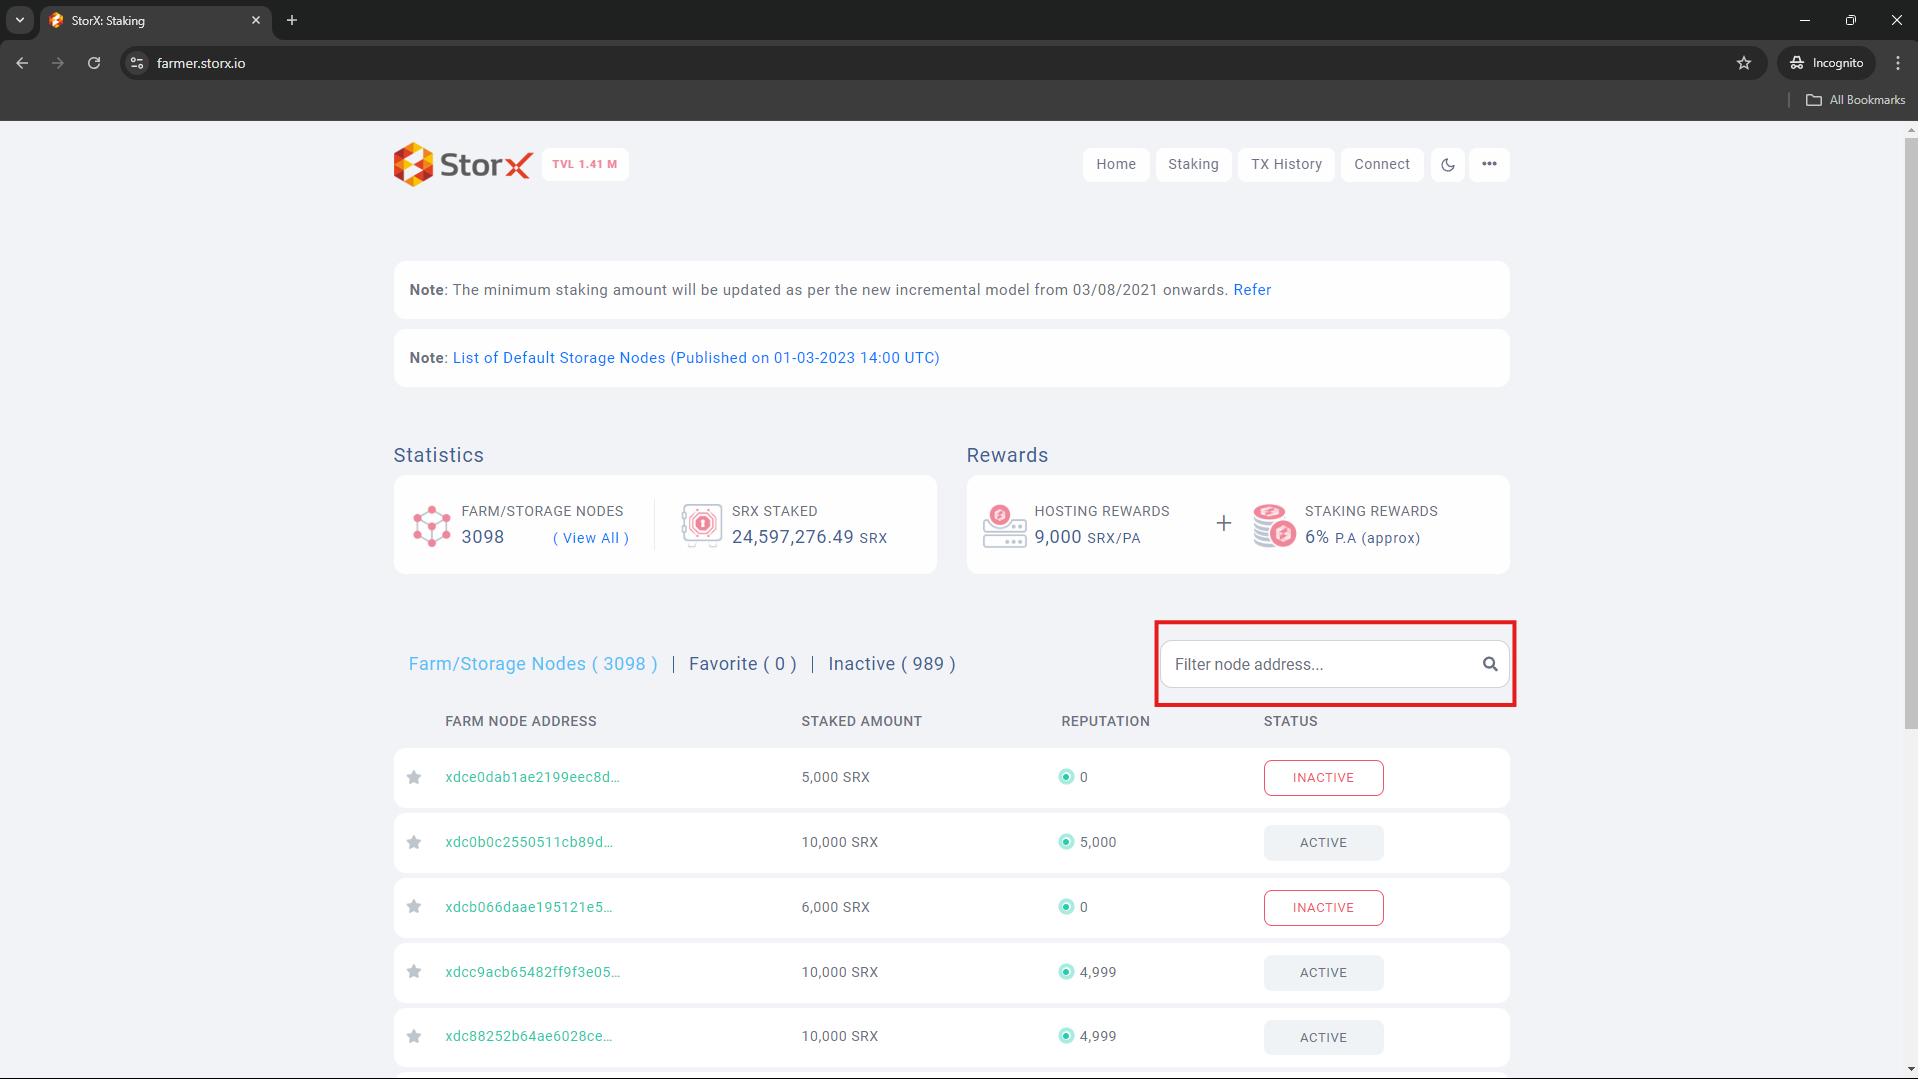The width and height of the screenshot is (1918, 1079).
Task: Click the search magnifier in the filter box
Action: pyautogui.click(x=1490, y=663)
